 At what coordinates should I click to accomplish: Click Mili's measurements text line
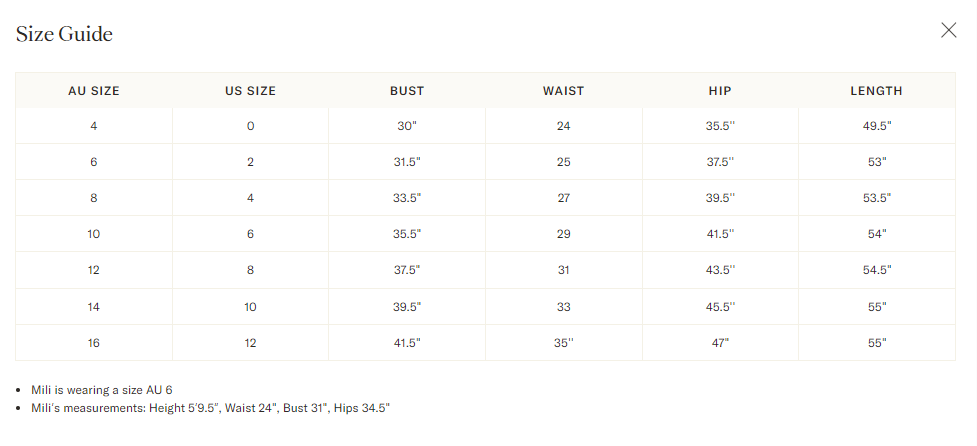211,408
